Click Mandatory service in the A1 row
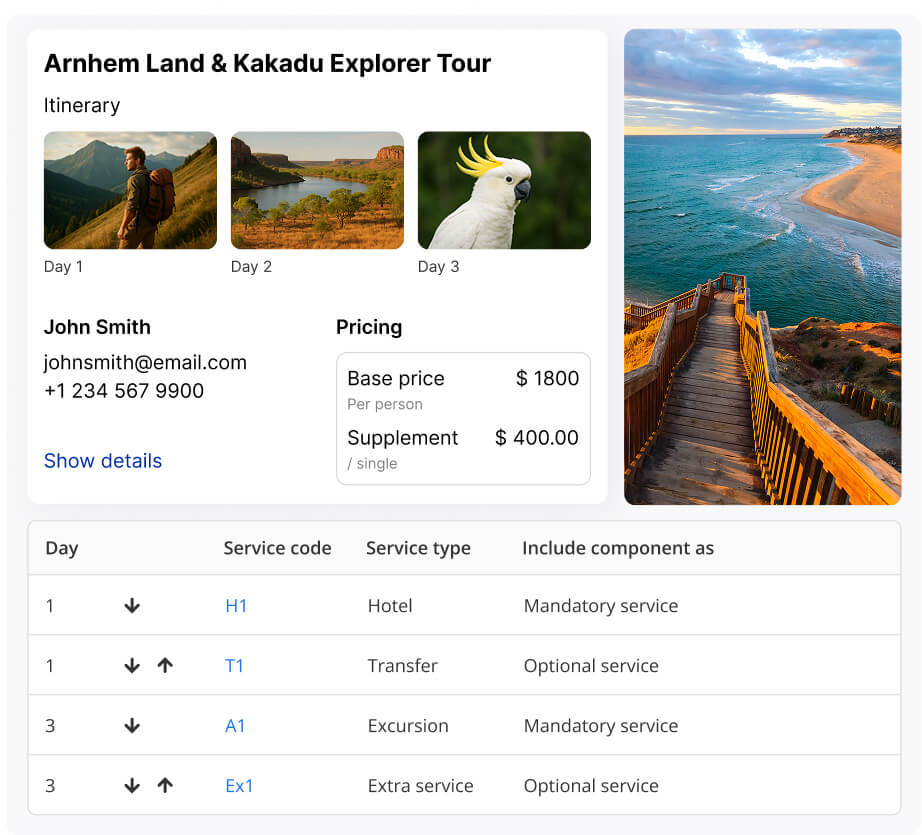The image size is (922, 835). [601, 726]
